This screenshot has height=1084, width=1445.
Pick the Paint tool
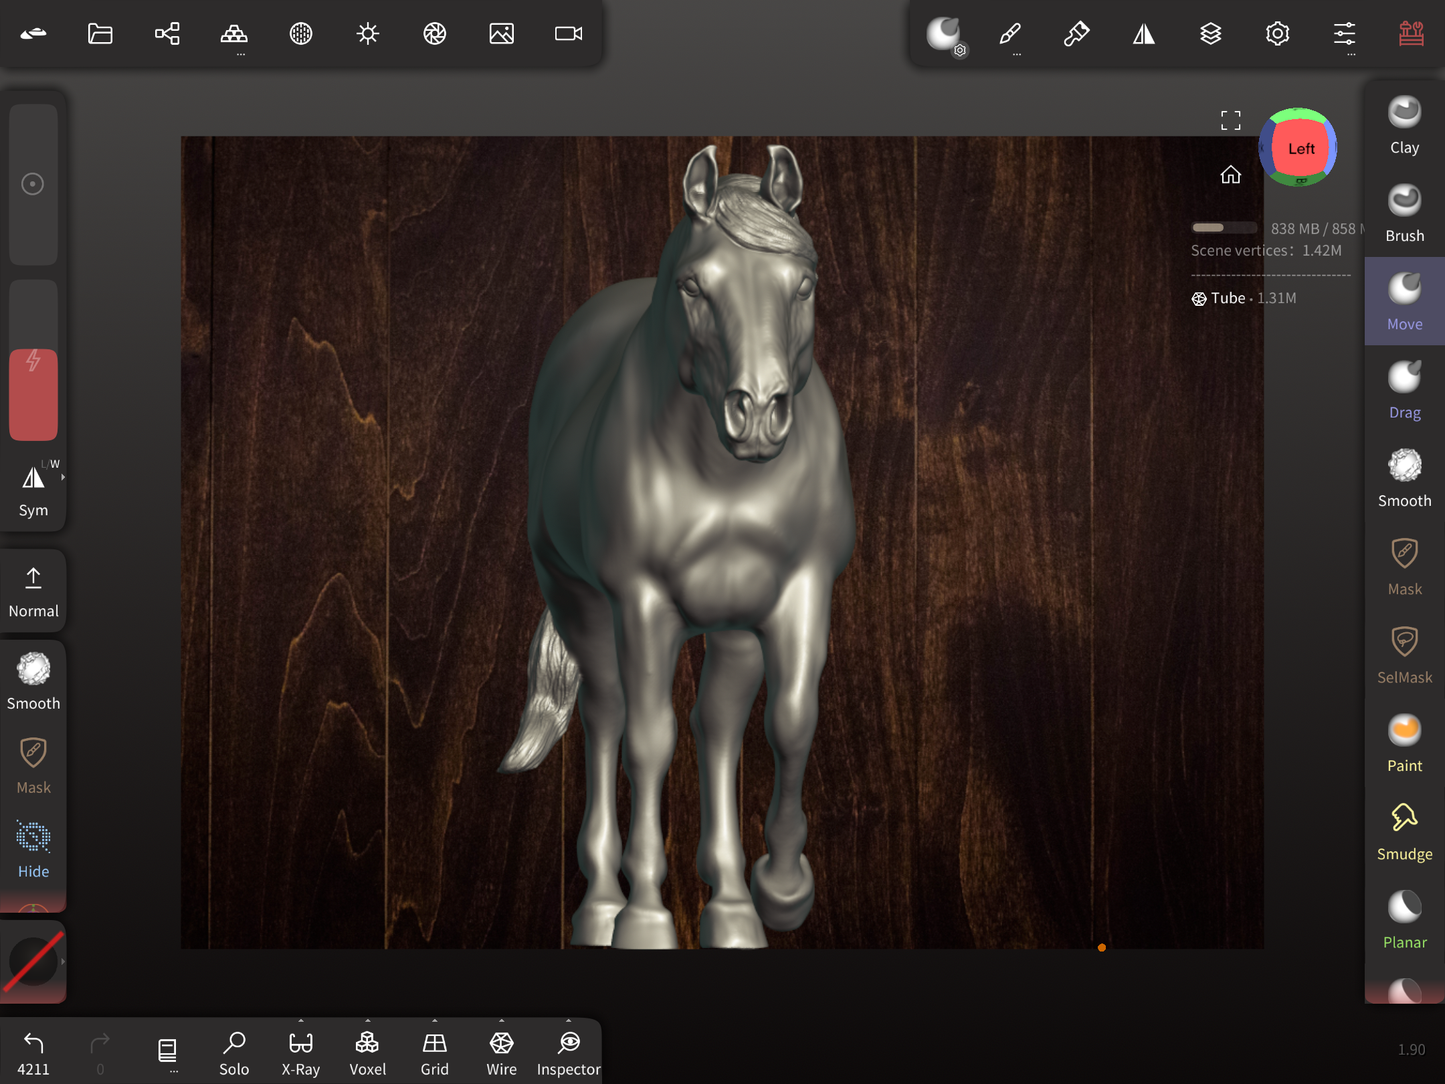(1404, 743)
